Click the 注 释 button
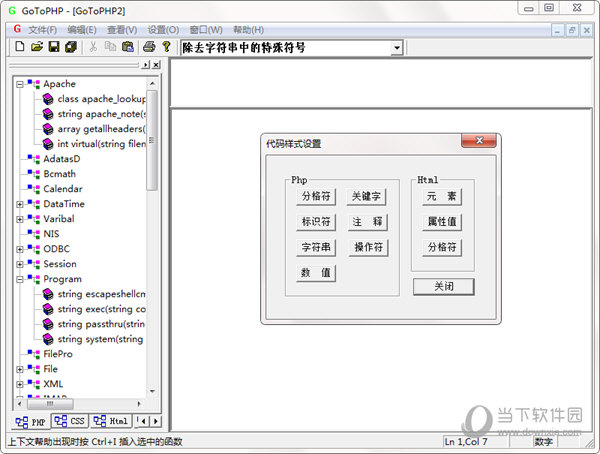600x454 pixels. tap(367, 222)
